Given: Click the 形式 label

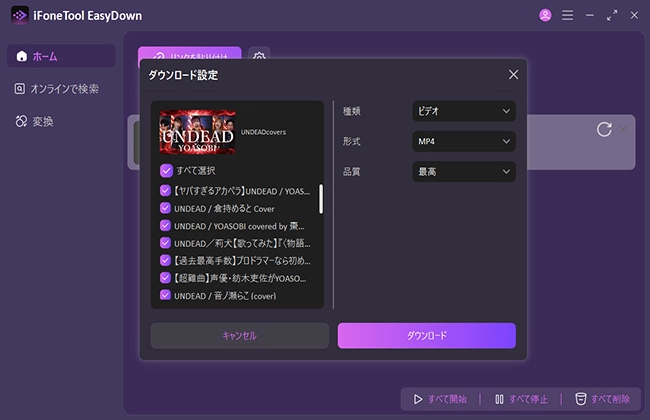Looking at the screenshot, I should pyautogui.click(x=352, y=141).
